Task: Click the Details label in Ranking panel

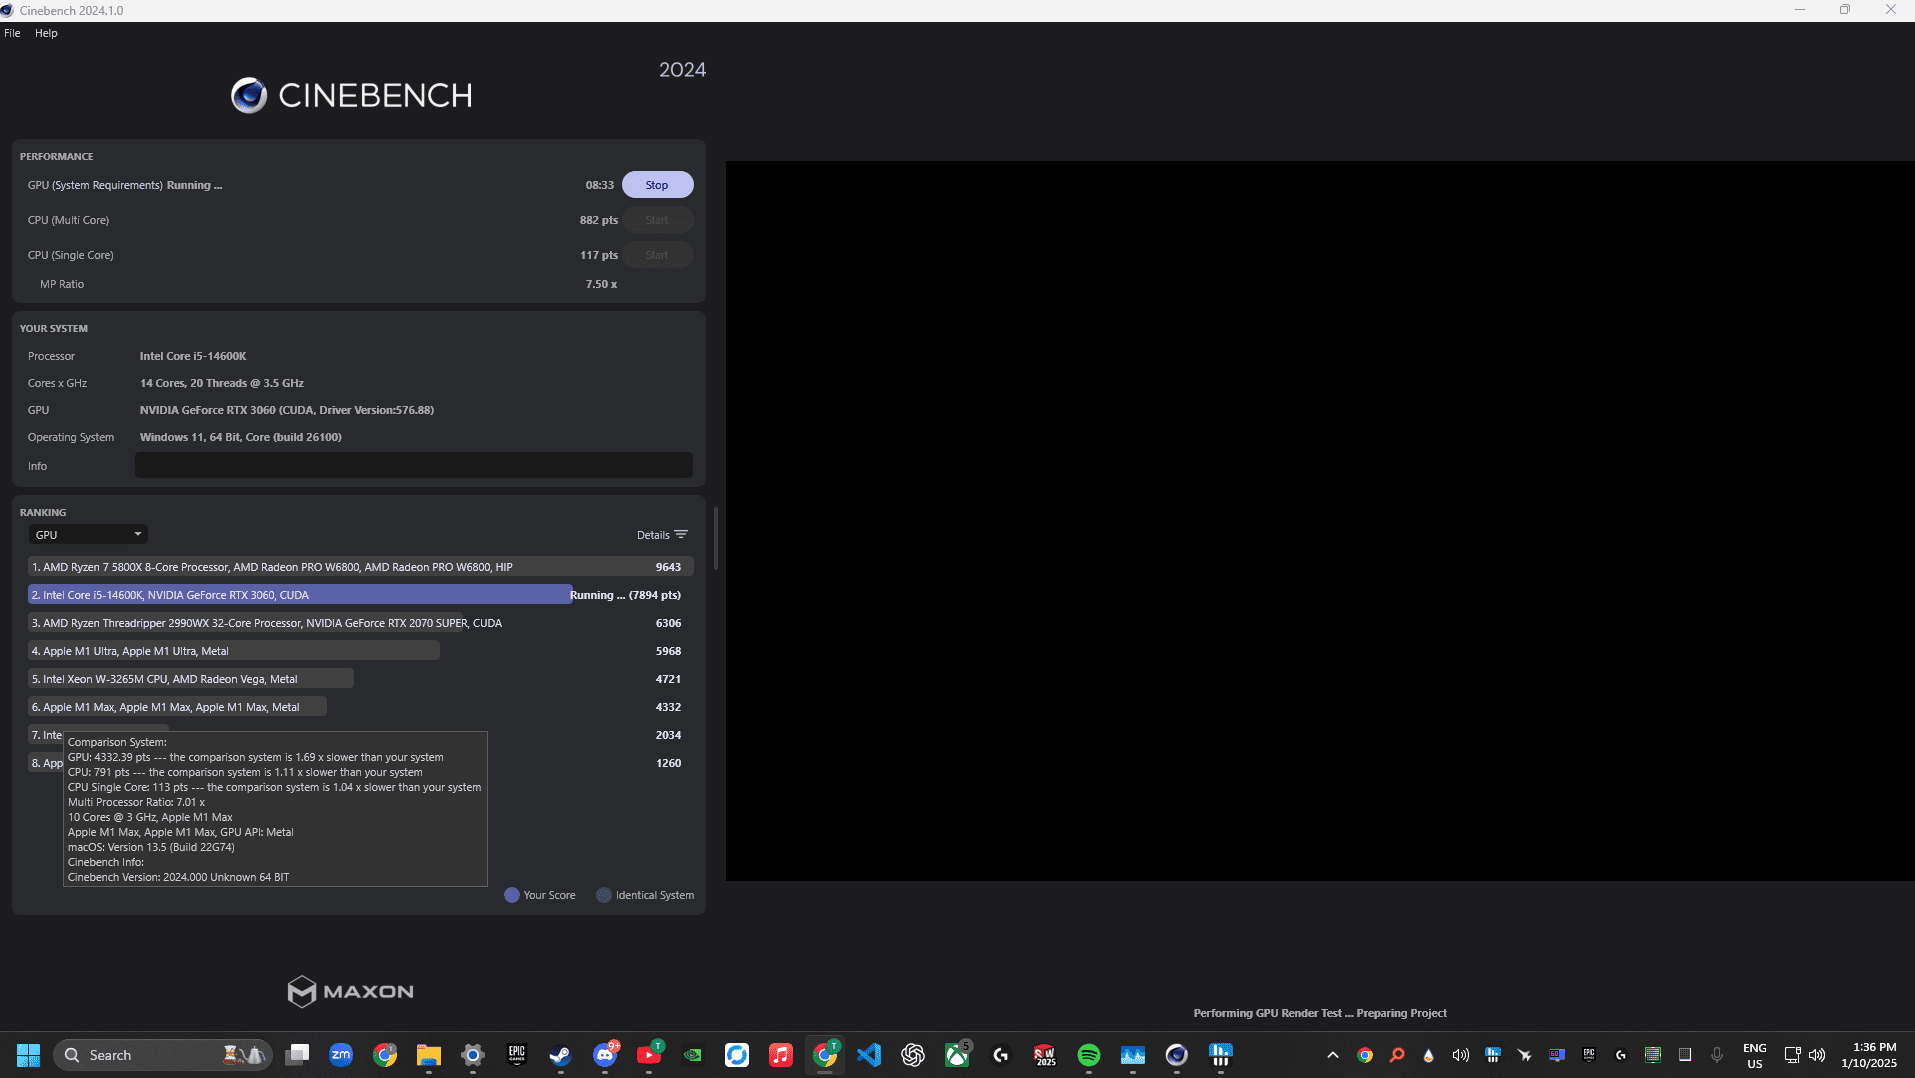Action: pyautogui.click(x=653, y=535)
